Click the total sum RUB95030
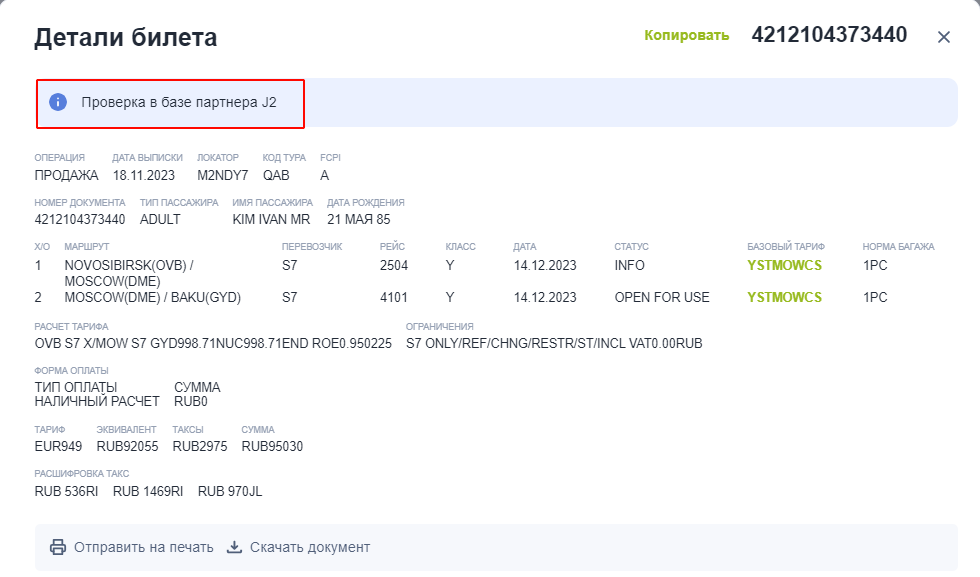The image size is (980, 577). pos(272,446)
